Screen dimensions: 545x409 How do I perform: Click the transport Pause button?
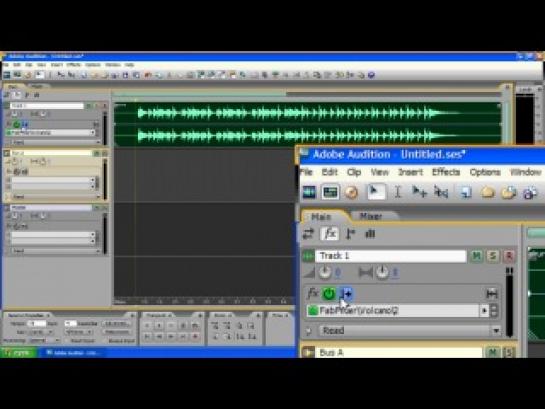coord(171,326)
